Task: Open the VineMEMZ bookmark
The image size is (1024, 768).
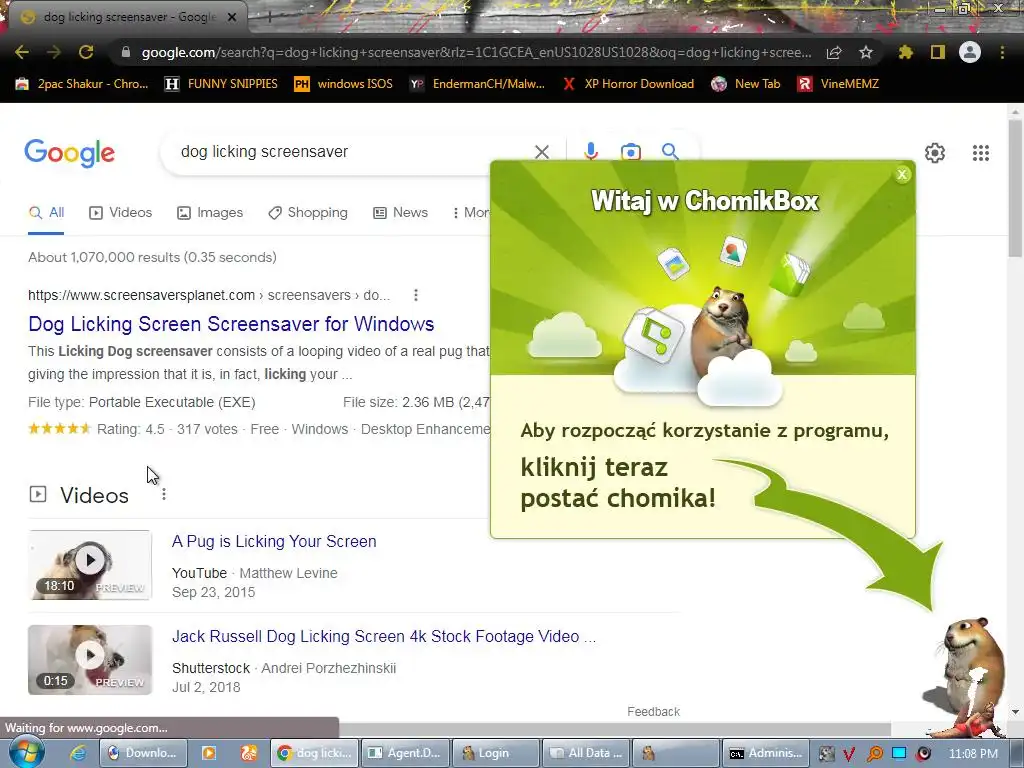Action: [x=839, y=84]
